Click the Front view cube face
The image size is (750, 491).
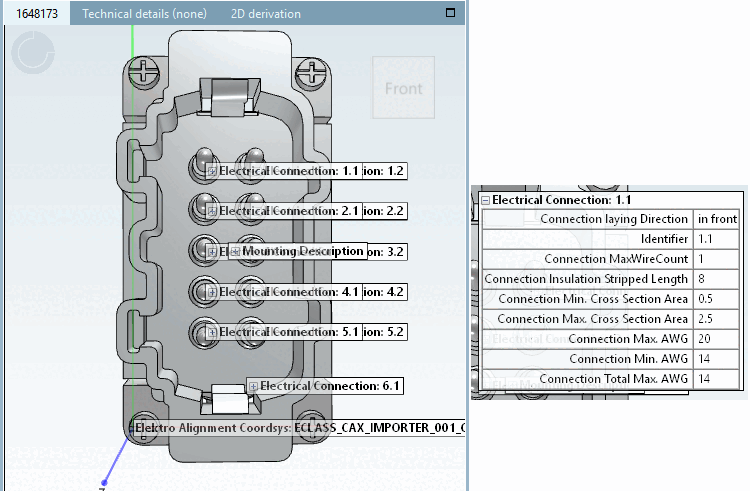point(403,88)
